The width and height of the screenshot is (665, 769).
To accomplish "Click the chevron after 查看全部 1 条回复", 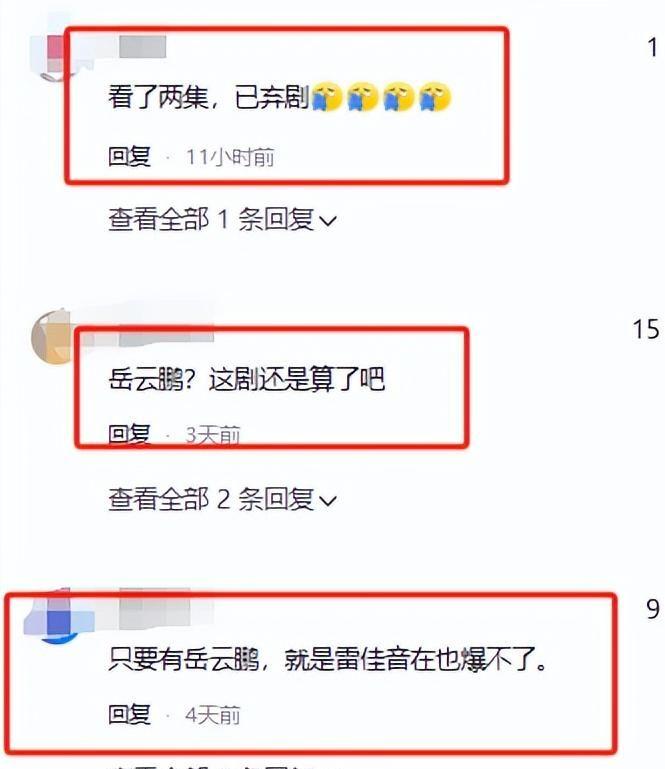I will 328,221.
